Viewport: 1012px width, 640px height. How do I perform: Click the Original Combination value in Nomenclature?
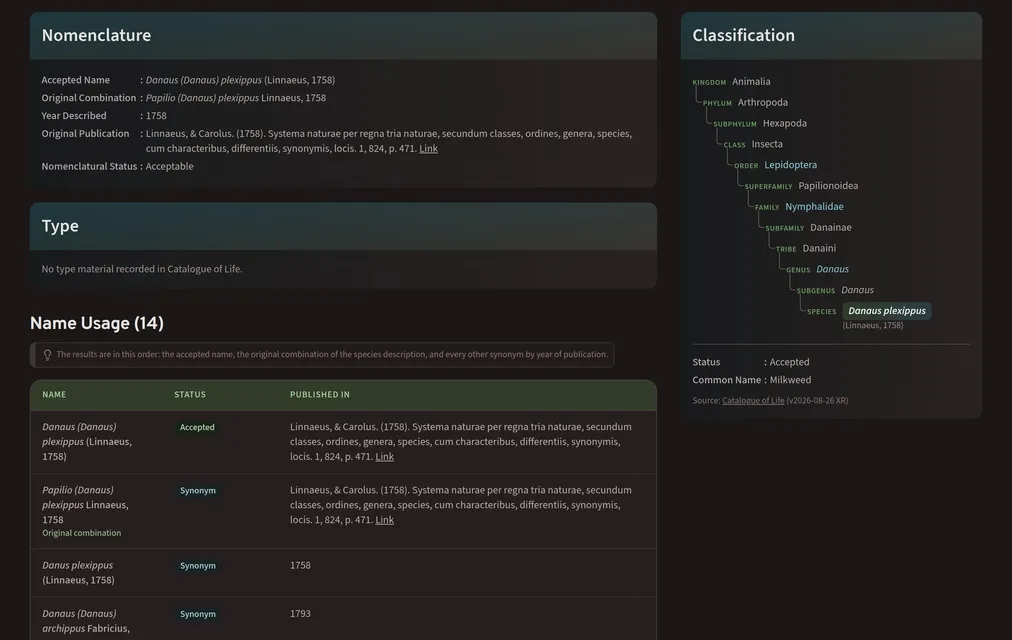pyautogui.click(x=236, y=98)
